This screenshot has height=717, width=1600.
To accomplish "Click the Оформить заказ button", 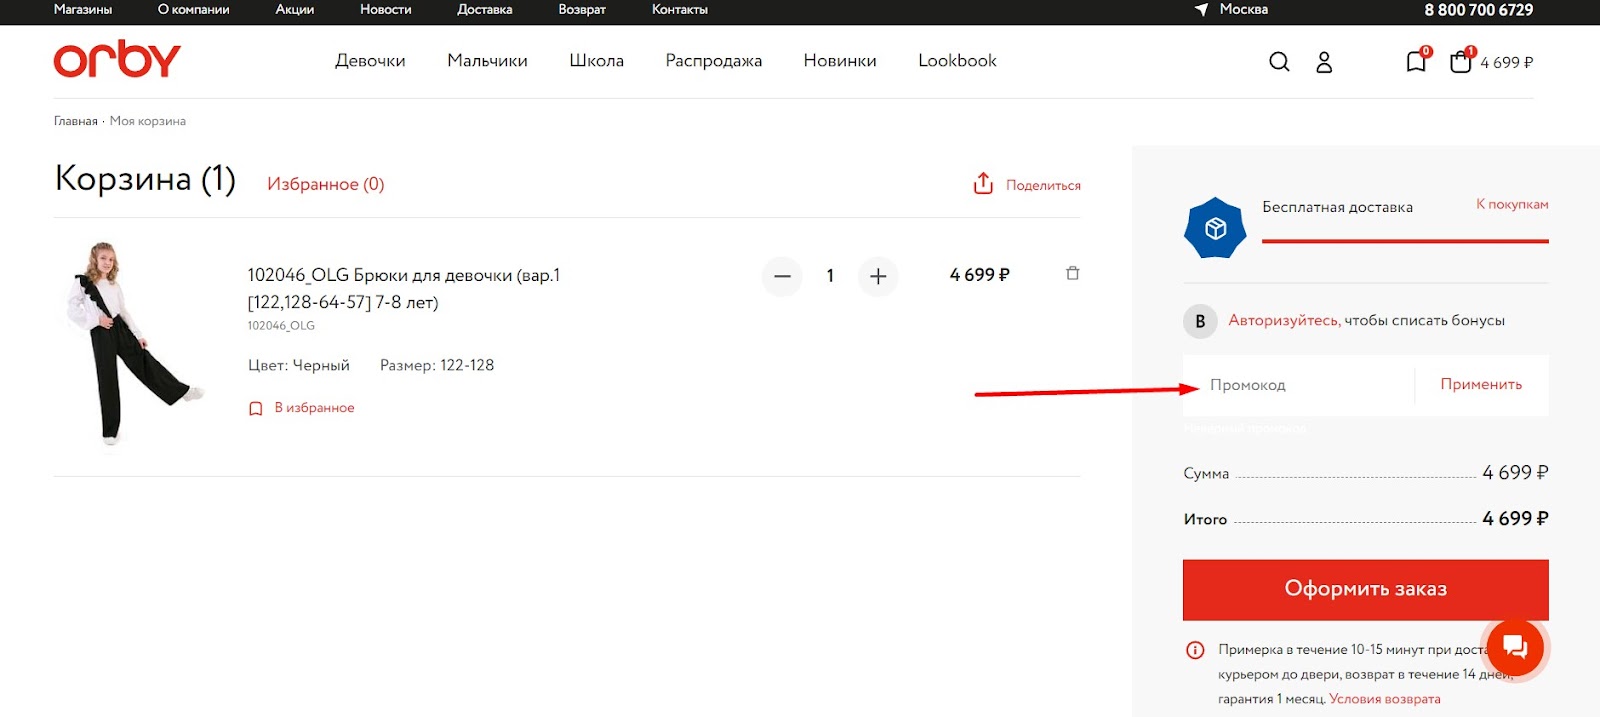I will [x=1366, y=589].
